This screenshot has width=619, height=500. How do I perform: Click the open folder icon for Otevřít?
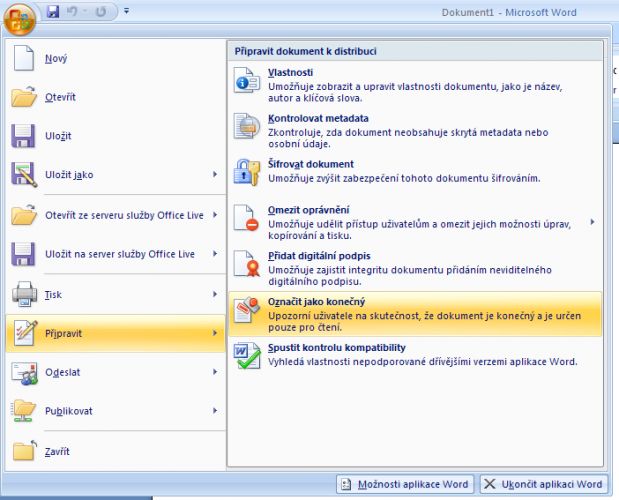[x=24, y=97]
